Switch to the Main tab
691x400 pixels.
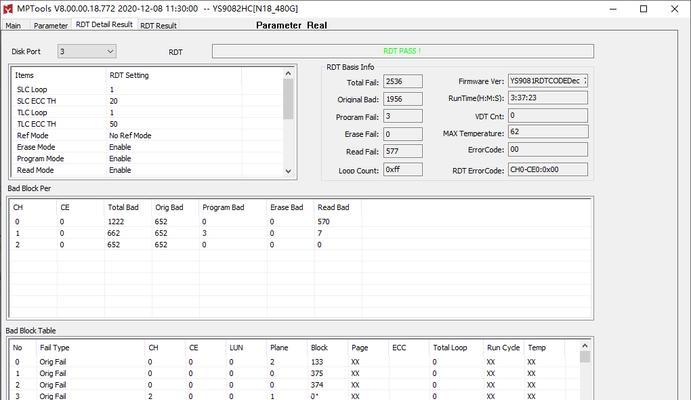tap(14, 25)
